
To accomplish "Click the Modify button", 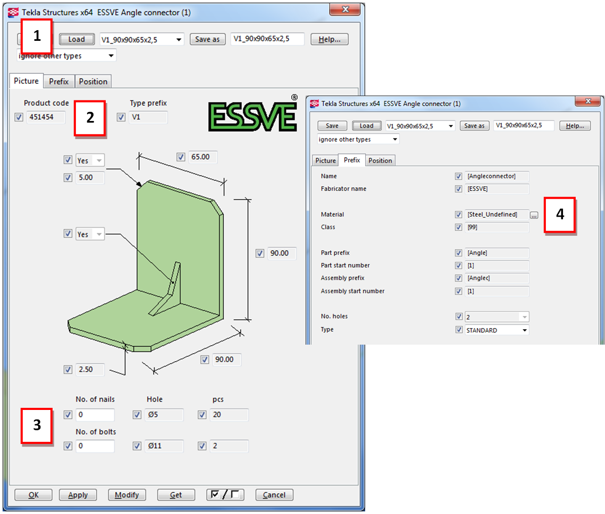I will pos(127,495).
